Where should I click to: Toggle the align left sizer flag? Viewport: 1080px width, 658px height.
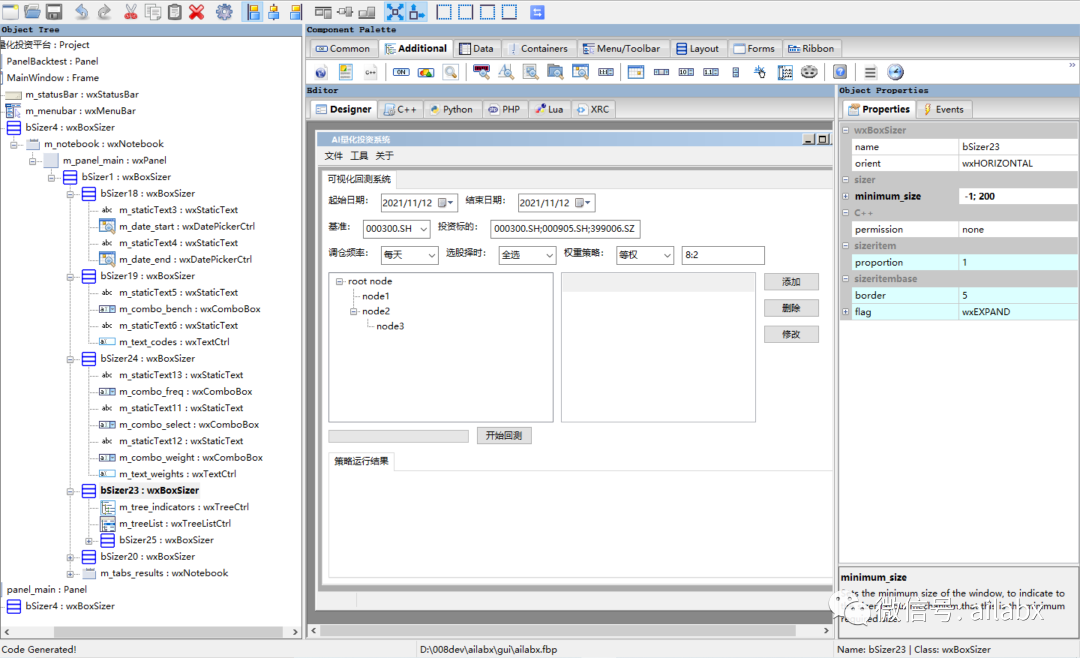coord(253,11)
